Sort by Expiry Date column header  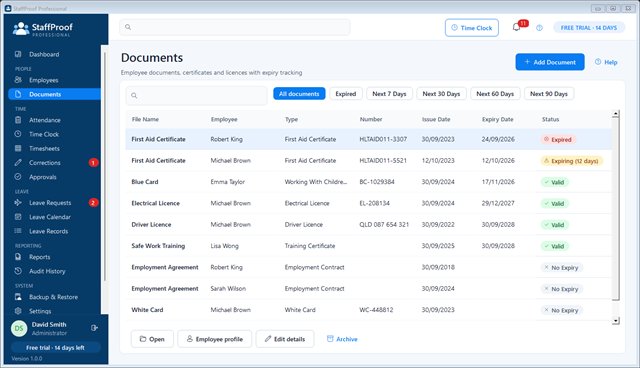tap(498, 120)
